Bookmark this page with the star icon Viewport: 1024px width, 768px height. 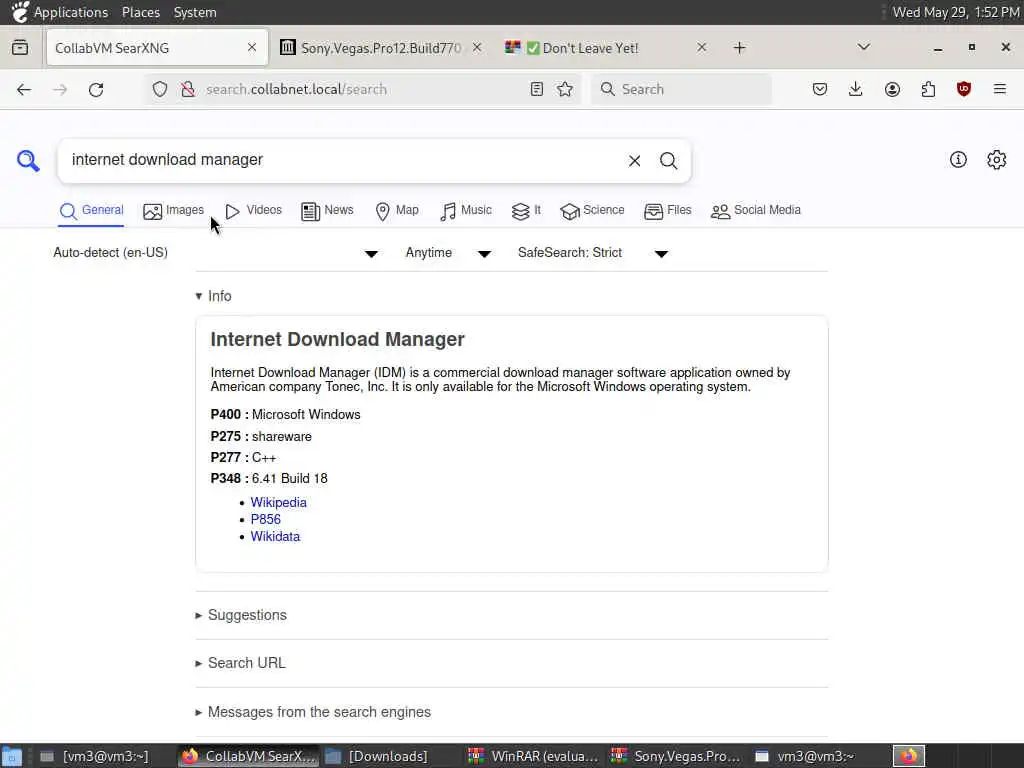pyautogui.click(x=565, y=89)
